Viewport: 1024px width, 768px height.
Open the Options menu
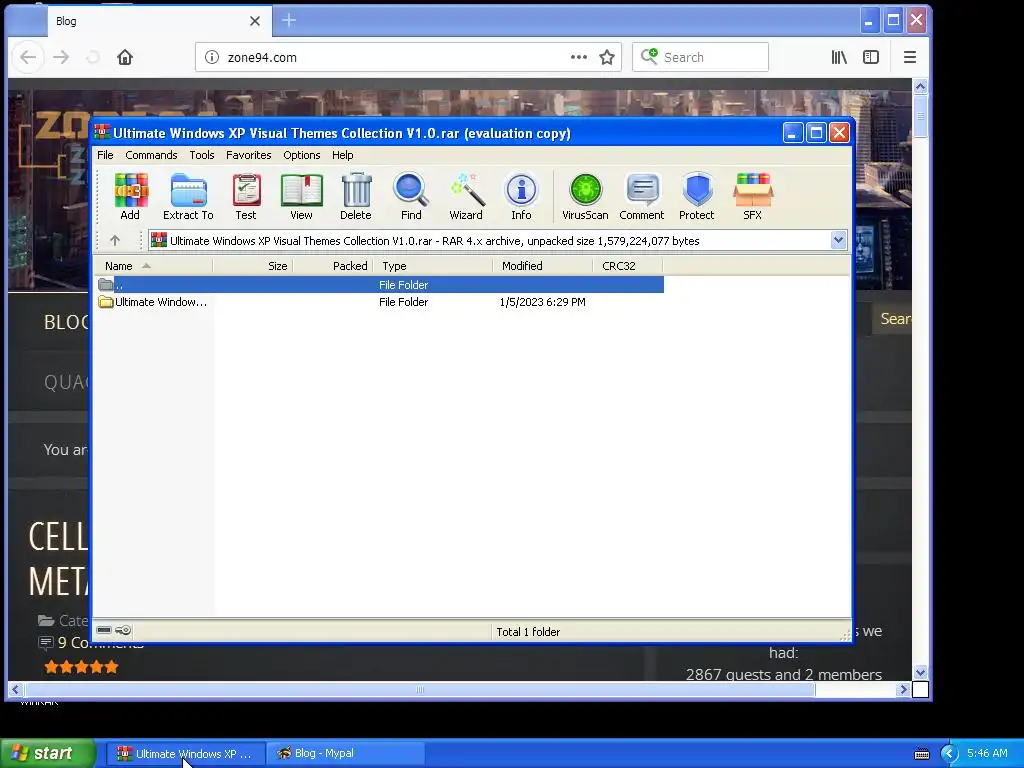(x=302, y=155)
